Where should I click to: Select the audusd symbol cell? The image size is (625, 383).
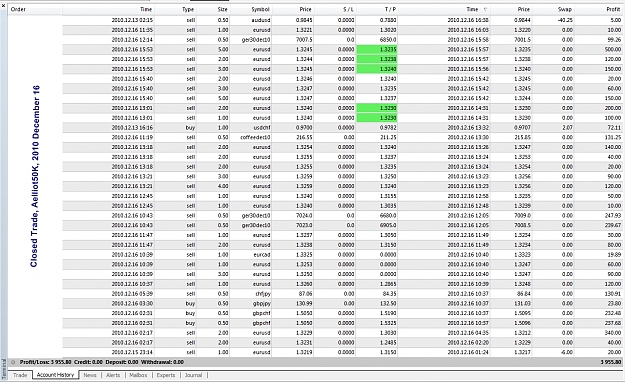pyautogui.click(x=261, y=20)
